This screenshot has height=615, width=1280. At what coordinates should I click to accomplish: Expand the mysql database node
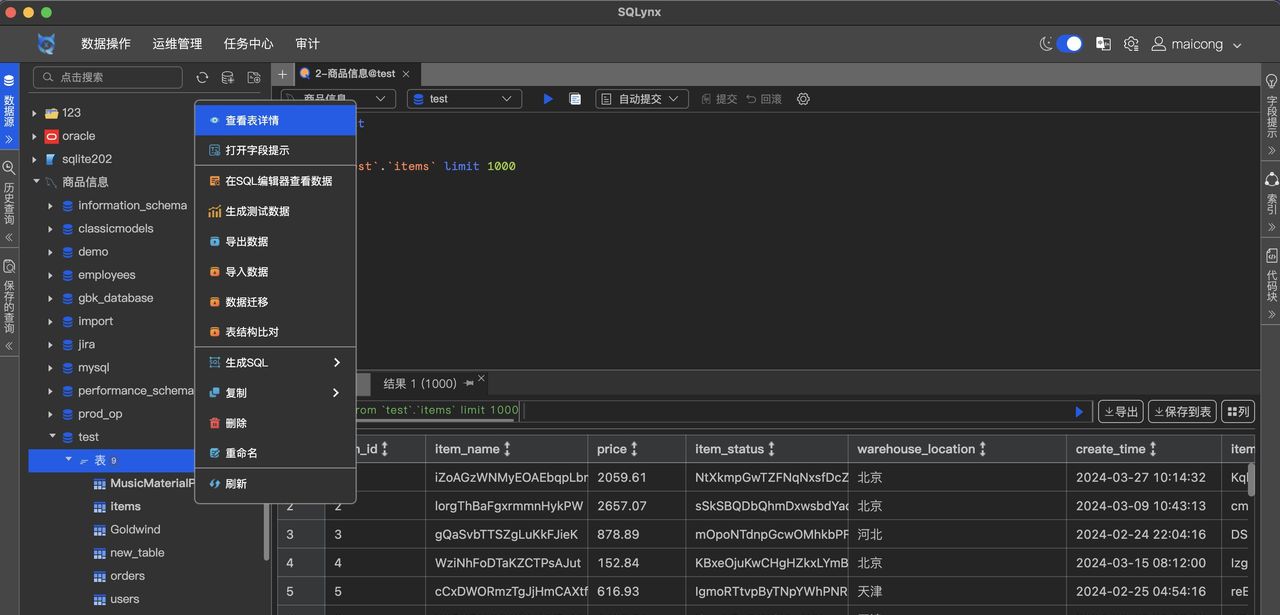[x=49, y=367]
